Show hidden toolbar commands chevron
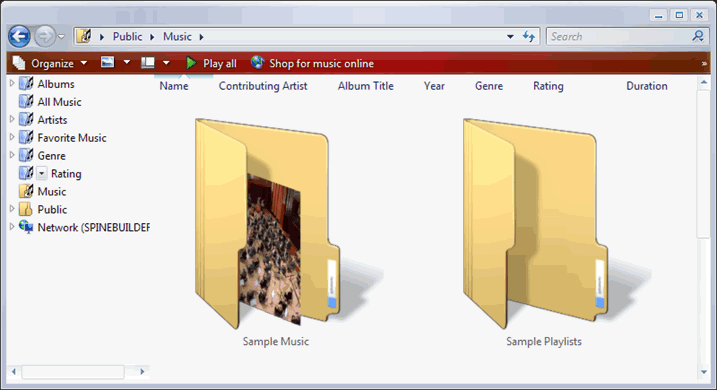Screen dimensions: 717x390 [x=704, y=64]
